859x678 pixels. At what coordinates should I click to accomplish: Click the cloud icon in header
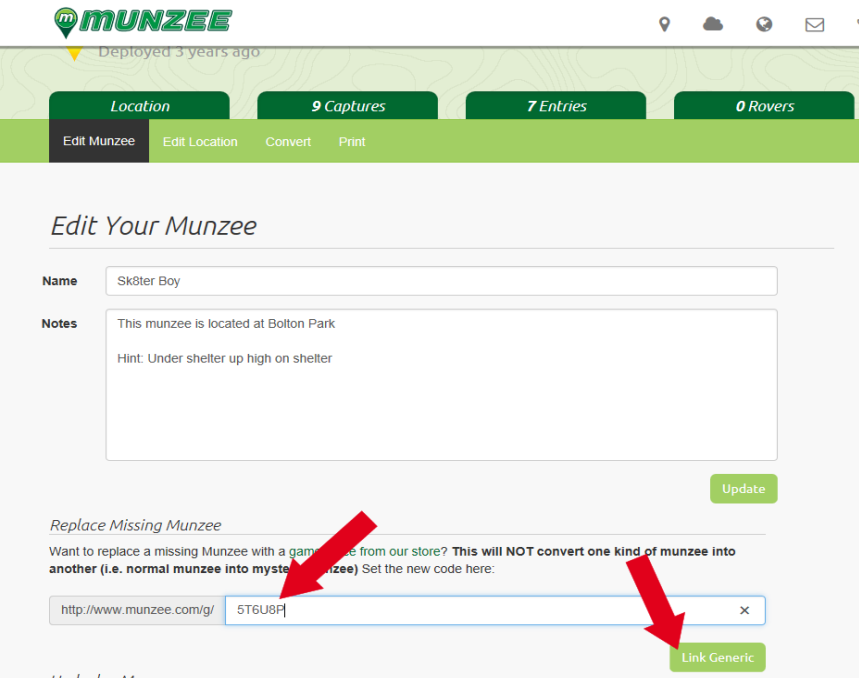[713, 24]
